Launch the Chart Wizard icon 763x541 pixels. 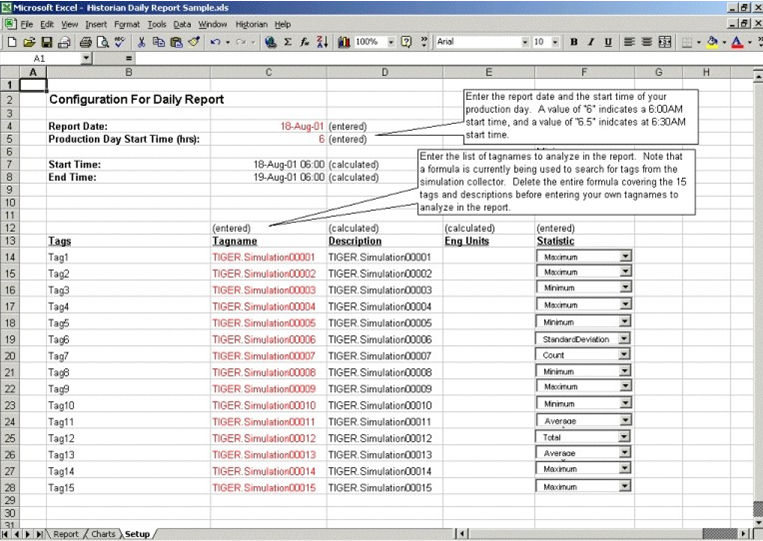[344, 42]
